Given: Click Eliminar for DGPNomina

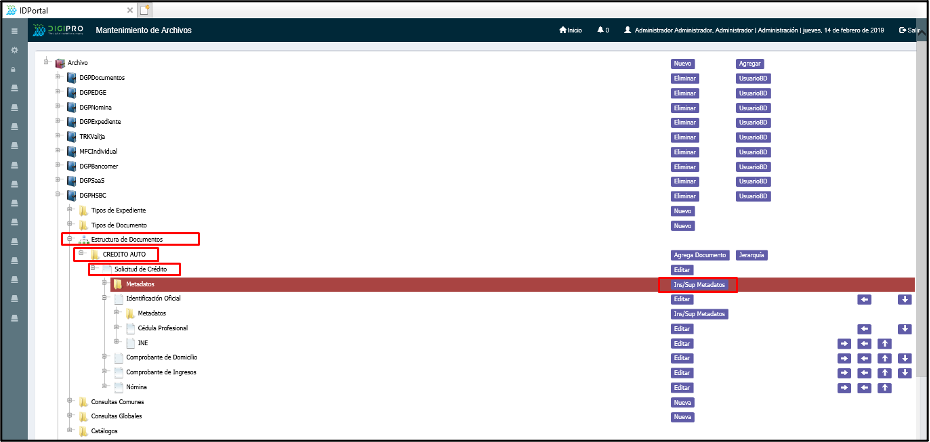Looking at the screenshot, I should (x=684, y=107).
